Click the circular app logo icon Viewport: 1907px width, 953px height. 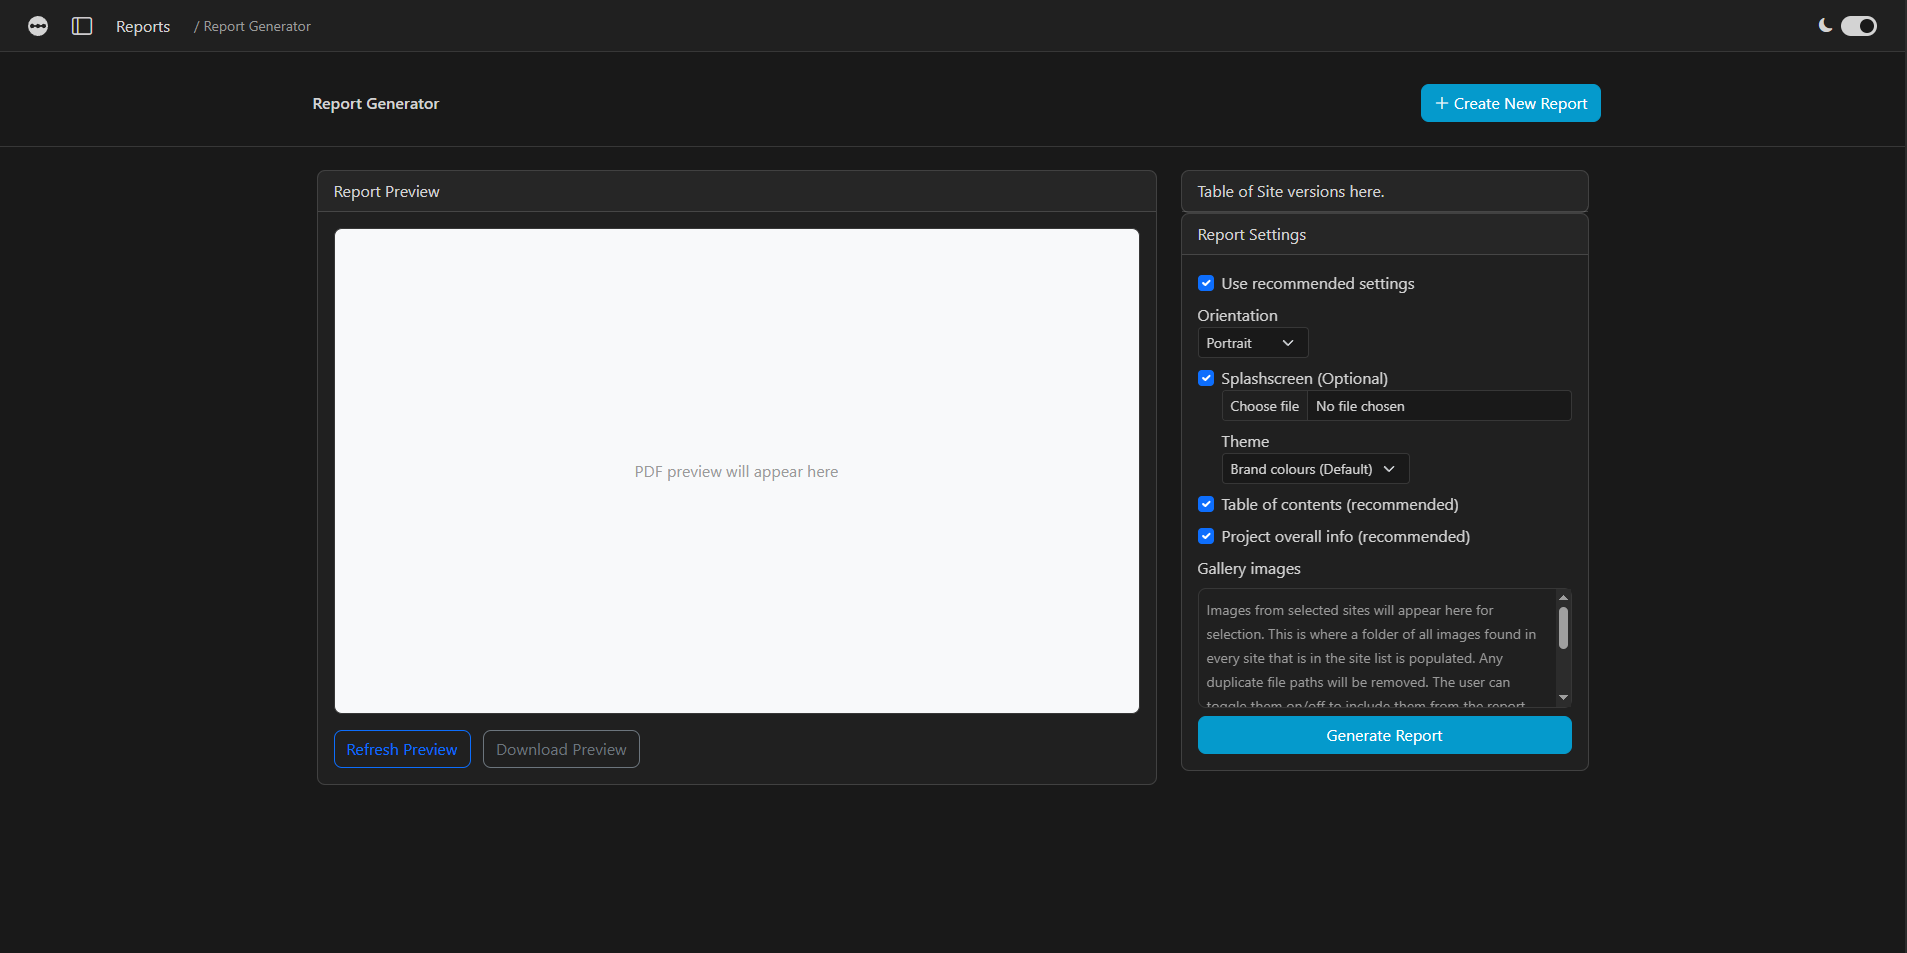coord(38,26)
